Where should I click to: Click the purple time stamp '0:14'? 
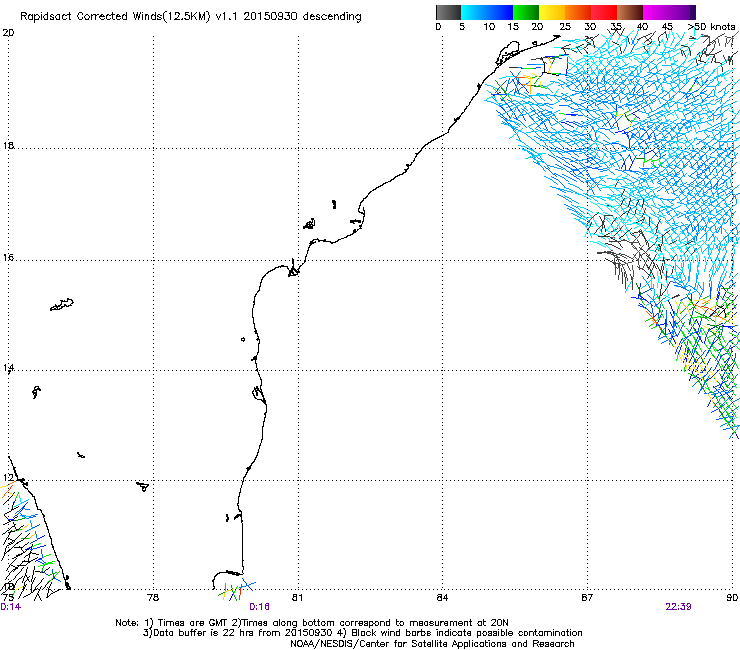(11, 607)
